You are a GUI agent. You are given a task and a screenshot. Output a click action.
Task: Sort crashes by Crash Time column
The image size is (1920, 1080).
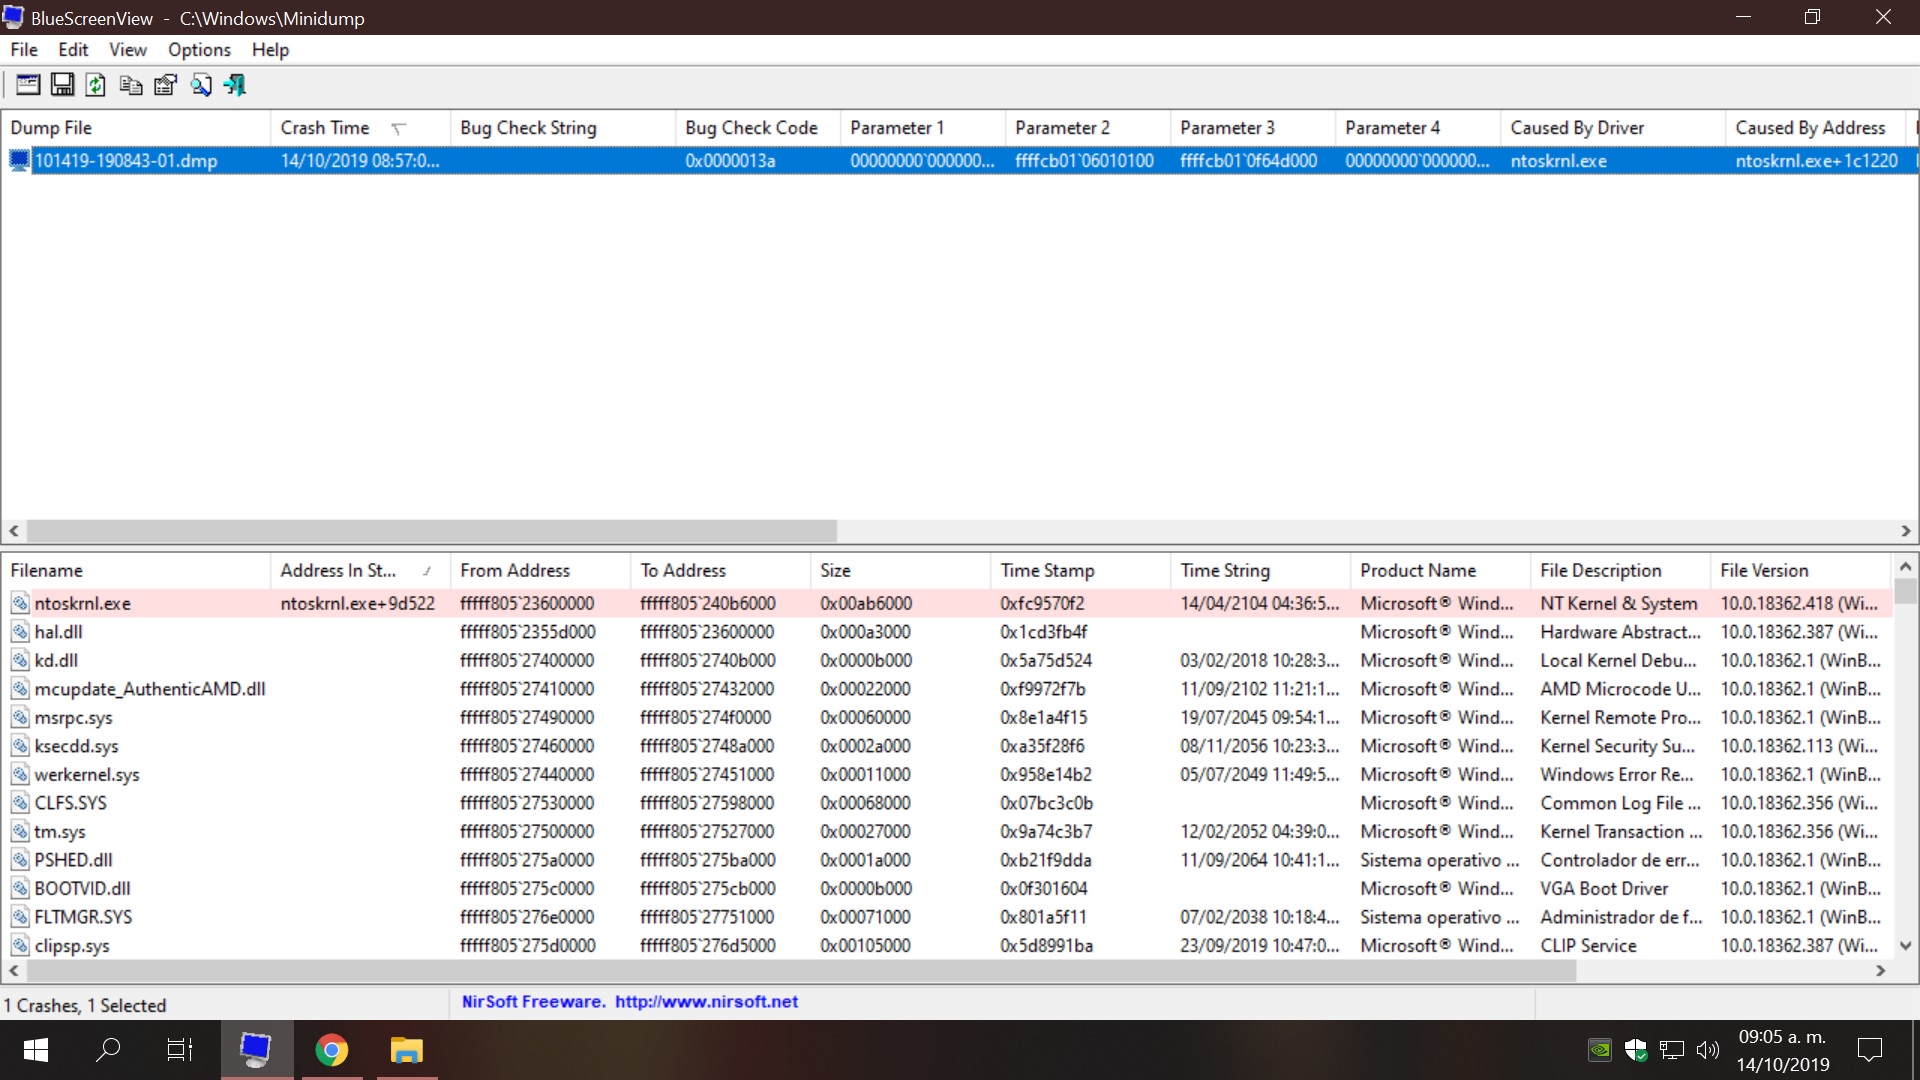point(325,128)
